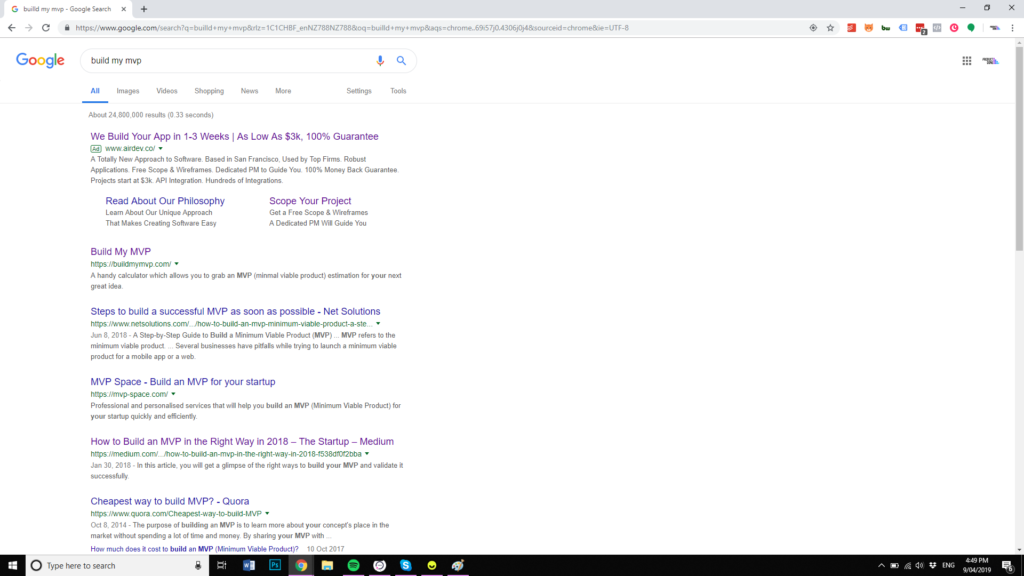Switch to the News results tab
Image resolution: width=1024 pixels, height=576 pixels.
(249, 91)
